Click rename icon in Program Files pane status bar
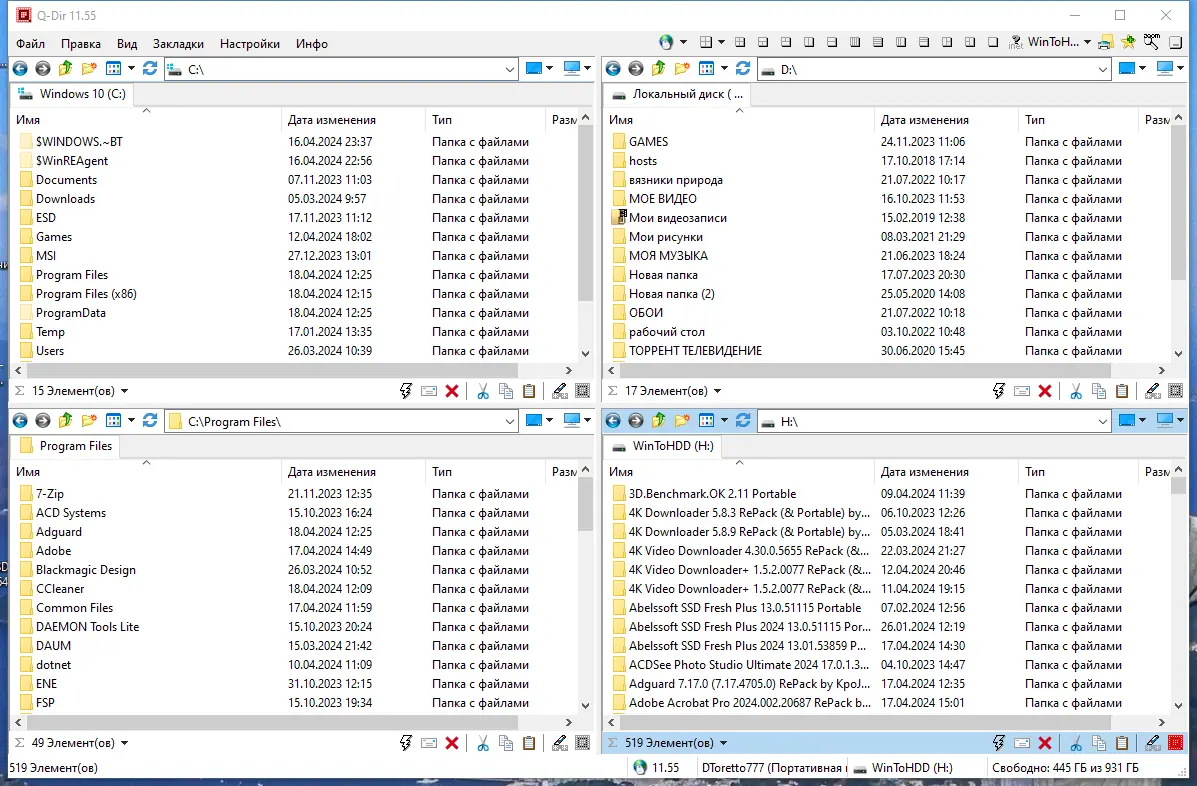 click(x=429, y=743)
